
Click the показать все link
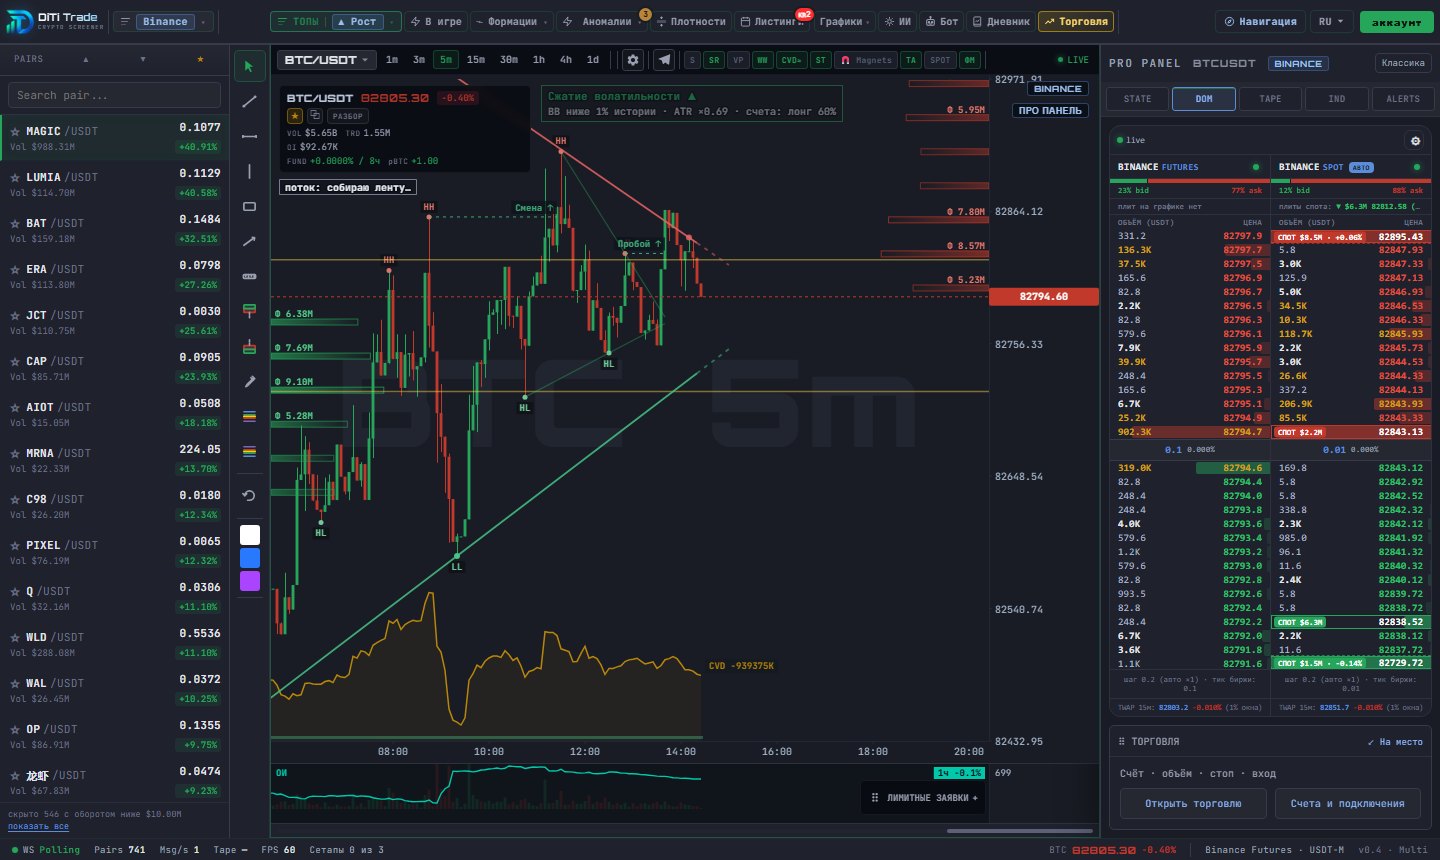[x=38, y=826]
